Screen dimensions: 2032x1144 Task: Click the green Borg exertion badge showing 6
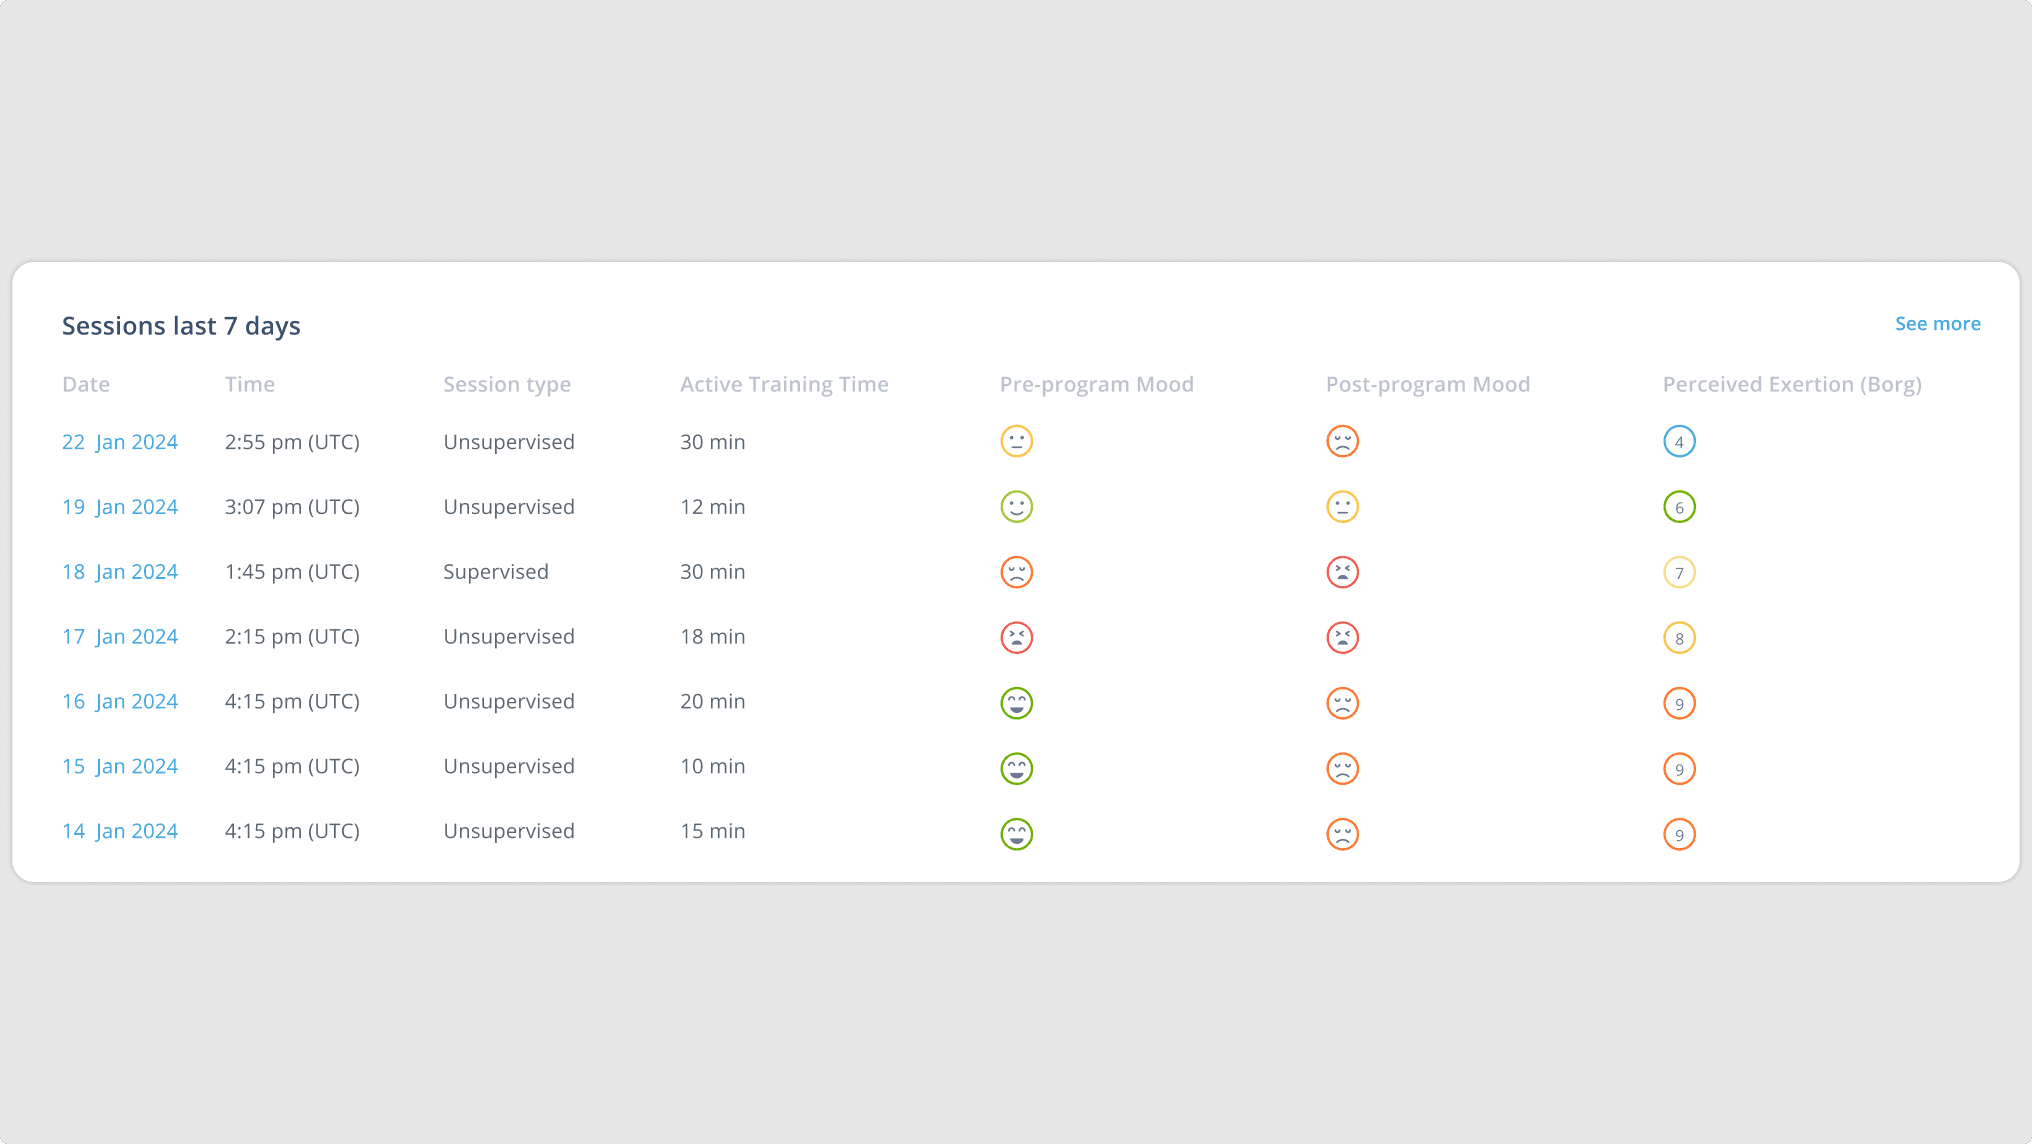point(1679,507)
